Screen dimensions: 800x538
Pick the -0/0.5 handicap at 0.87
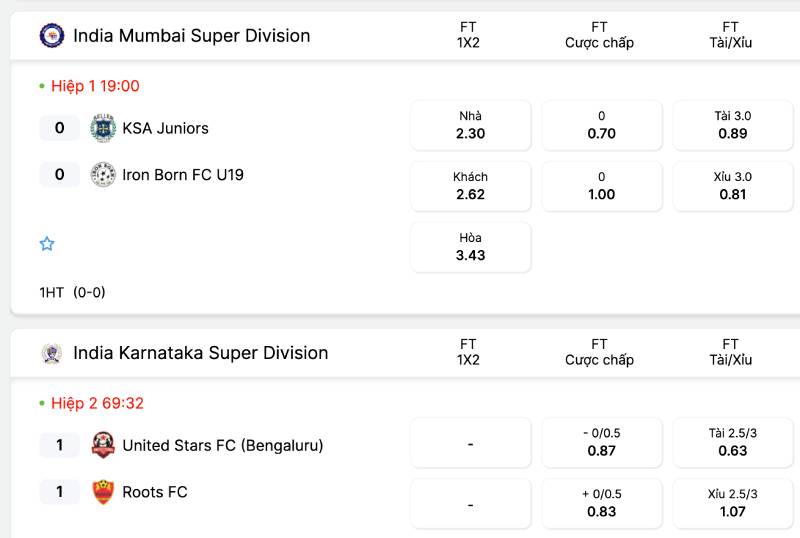coord(601,442)
